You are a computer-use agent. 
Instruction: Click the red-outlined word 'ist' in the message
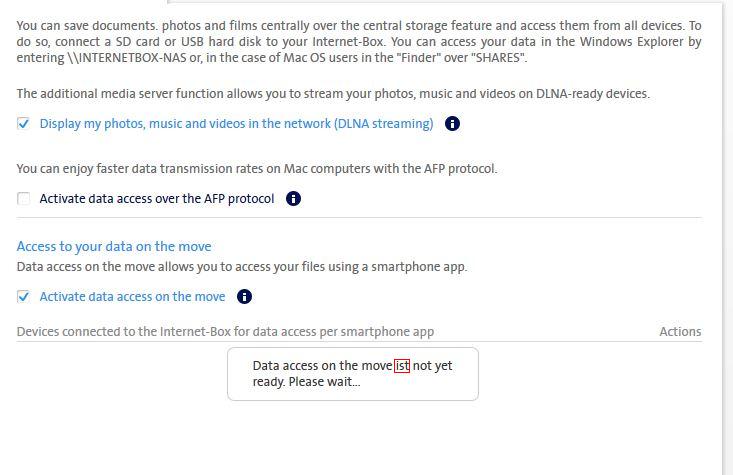402,366
